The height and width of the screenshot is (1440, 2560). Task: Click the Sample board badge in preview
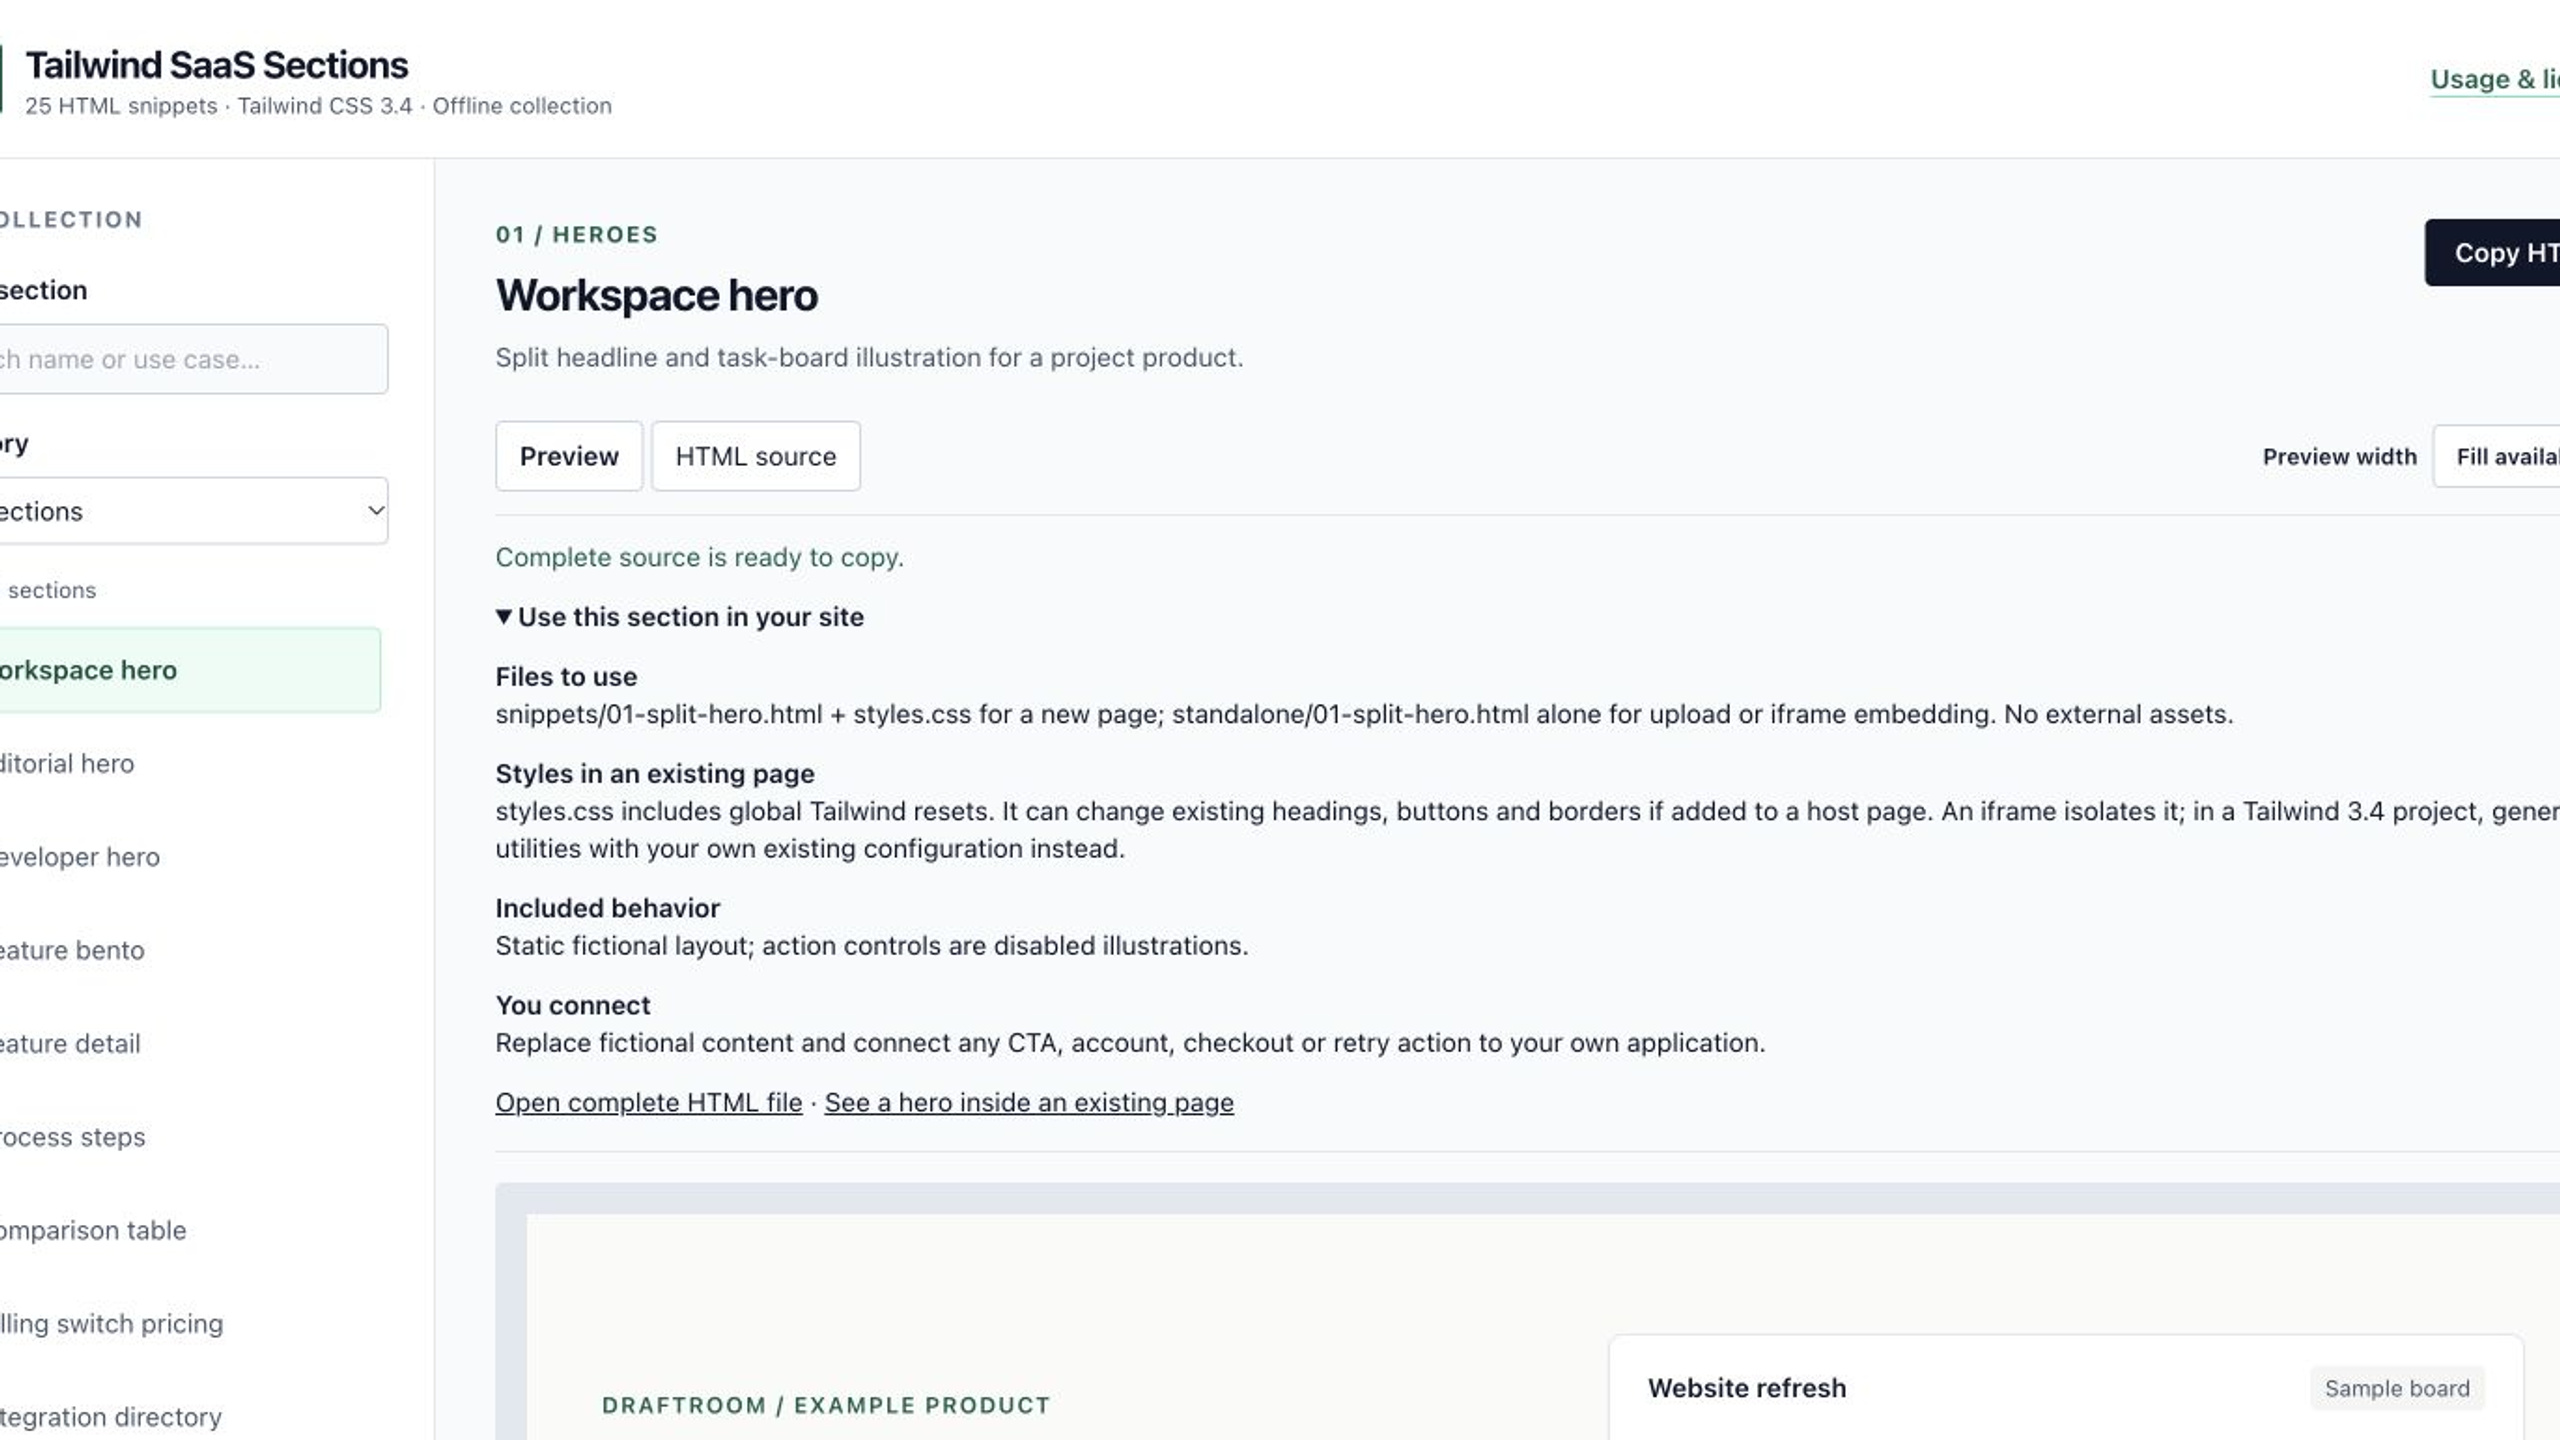(x=2397, y=1389)
